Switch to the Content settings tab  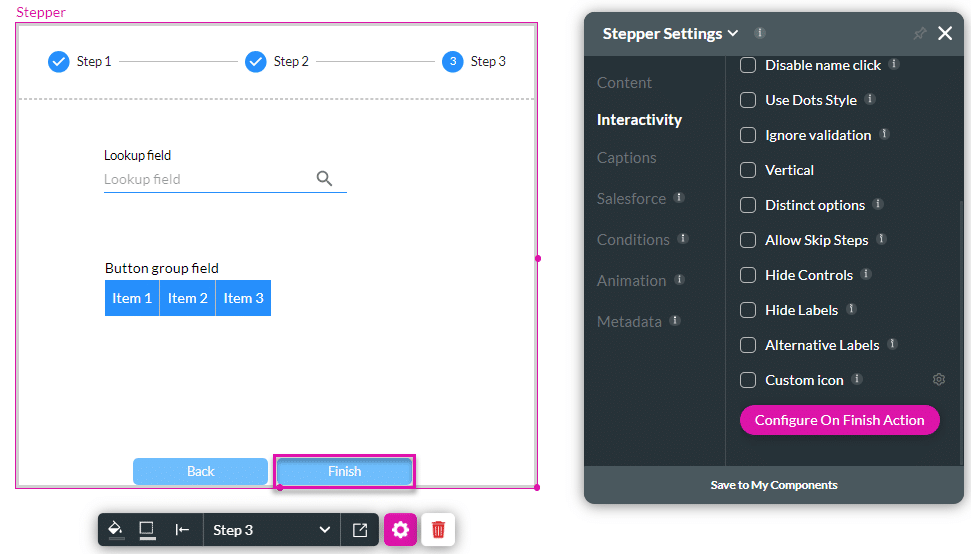(624, 83)
